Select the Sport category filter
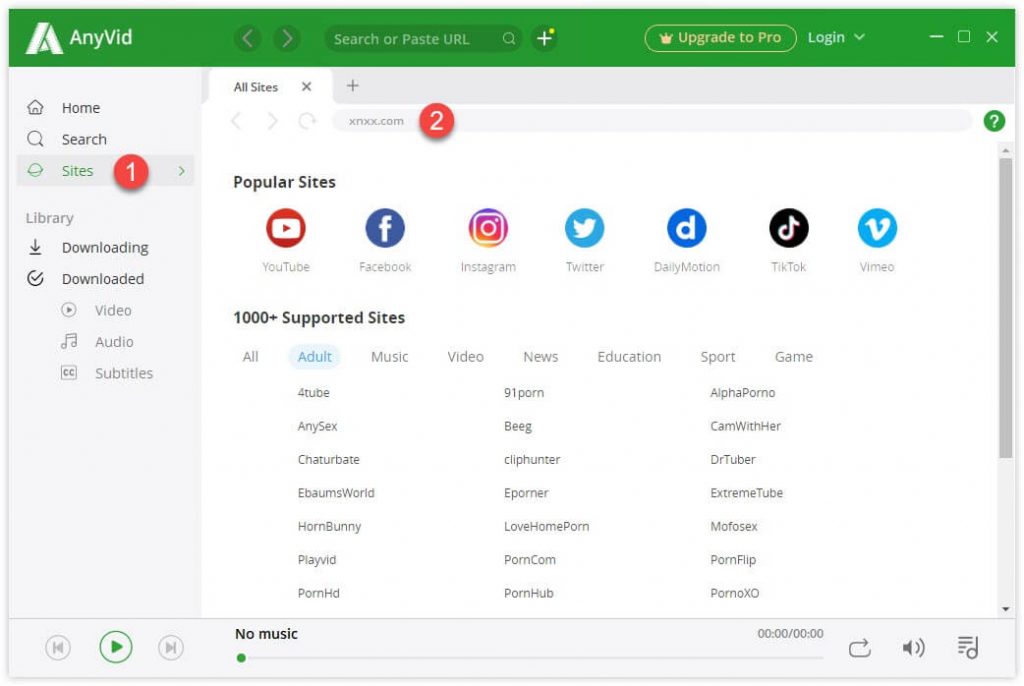The image size is (1024, 686). pos(718,357)
